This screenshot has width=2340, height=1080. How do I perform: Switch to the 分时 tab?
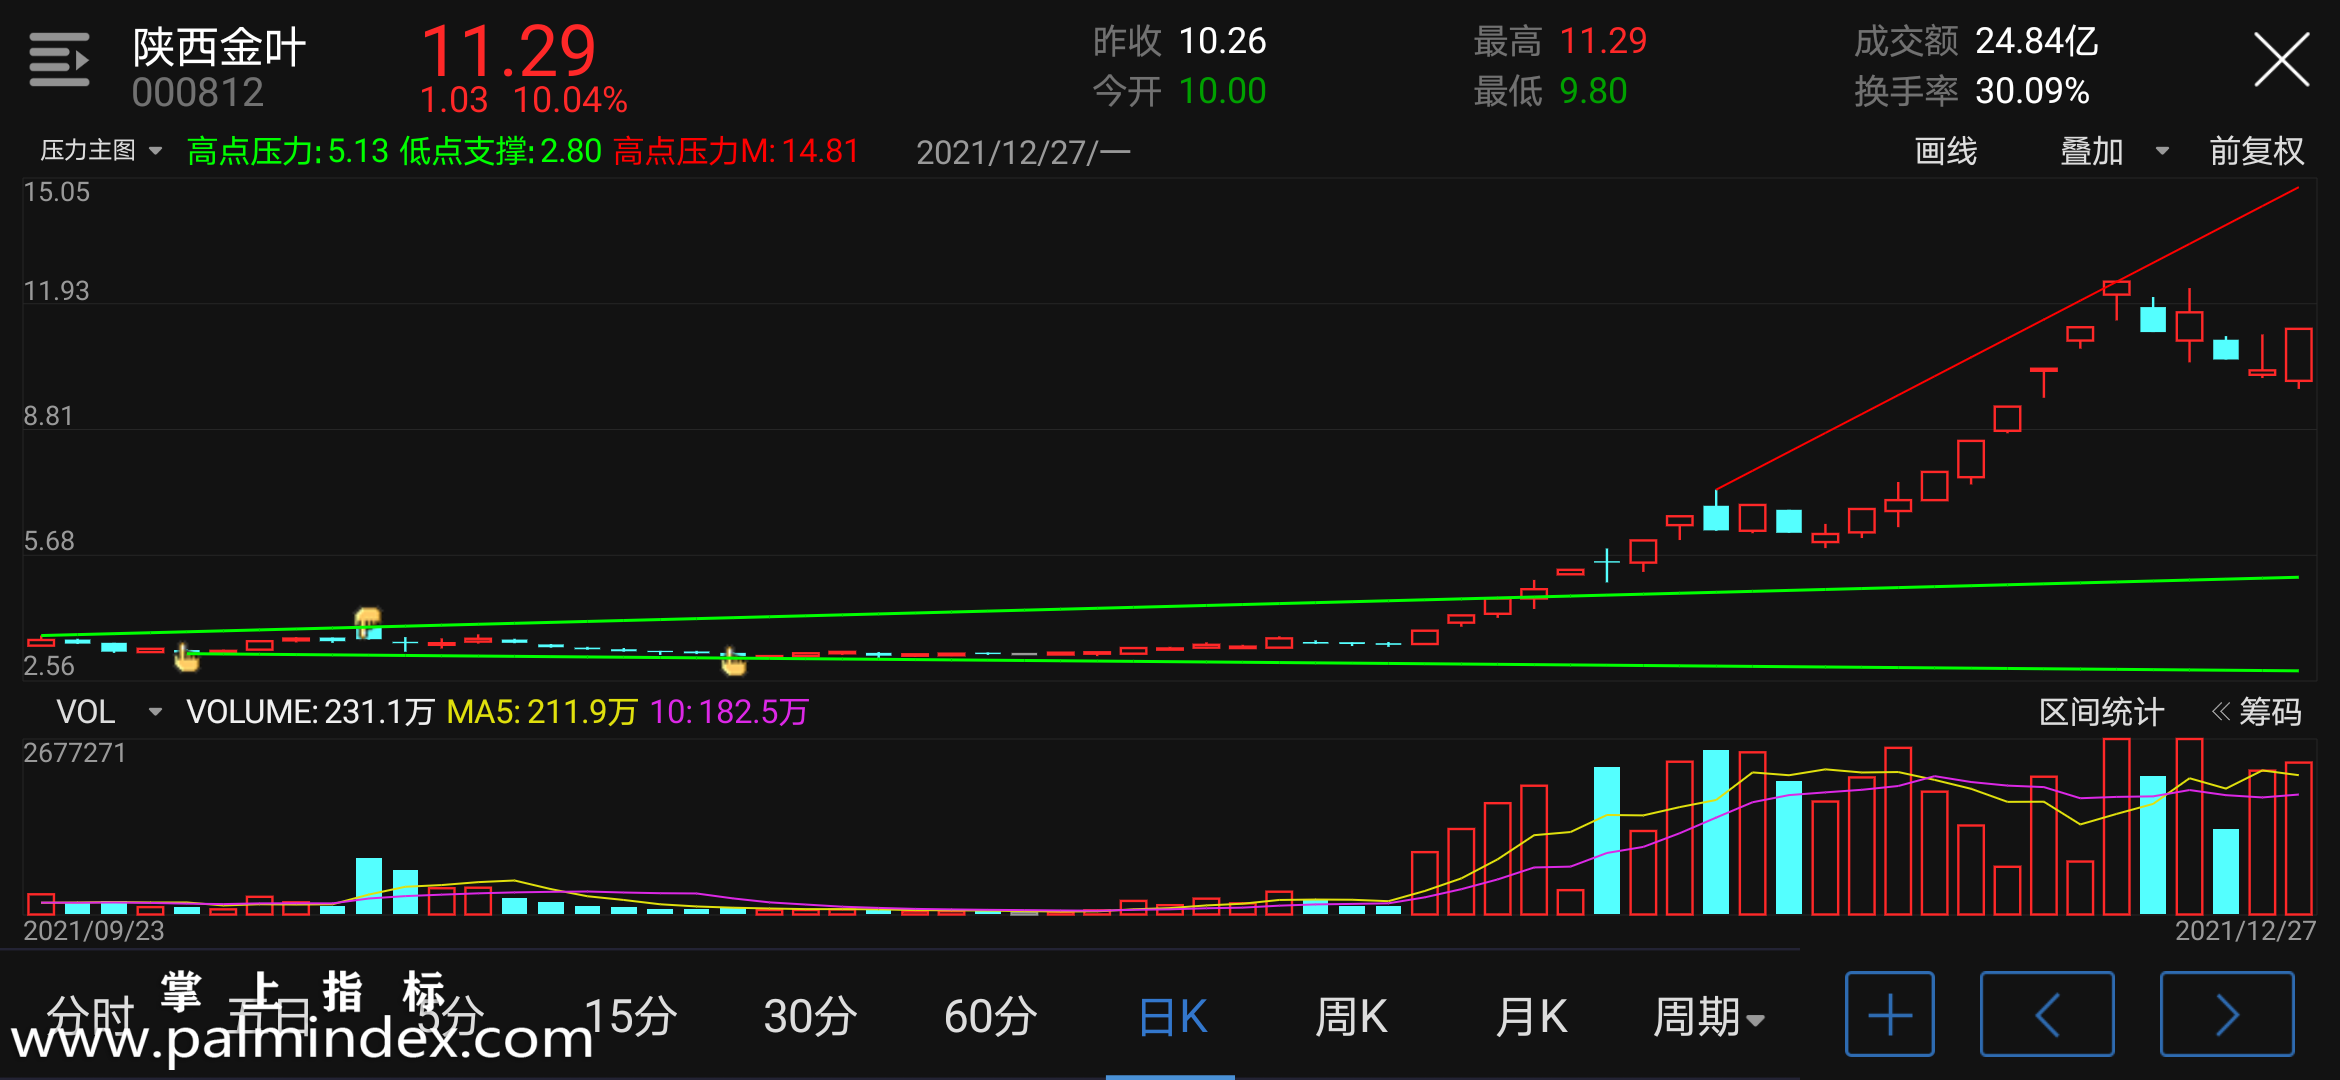click(90, 1017)
